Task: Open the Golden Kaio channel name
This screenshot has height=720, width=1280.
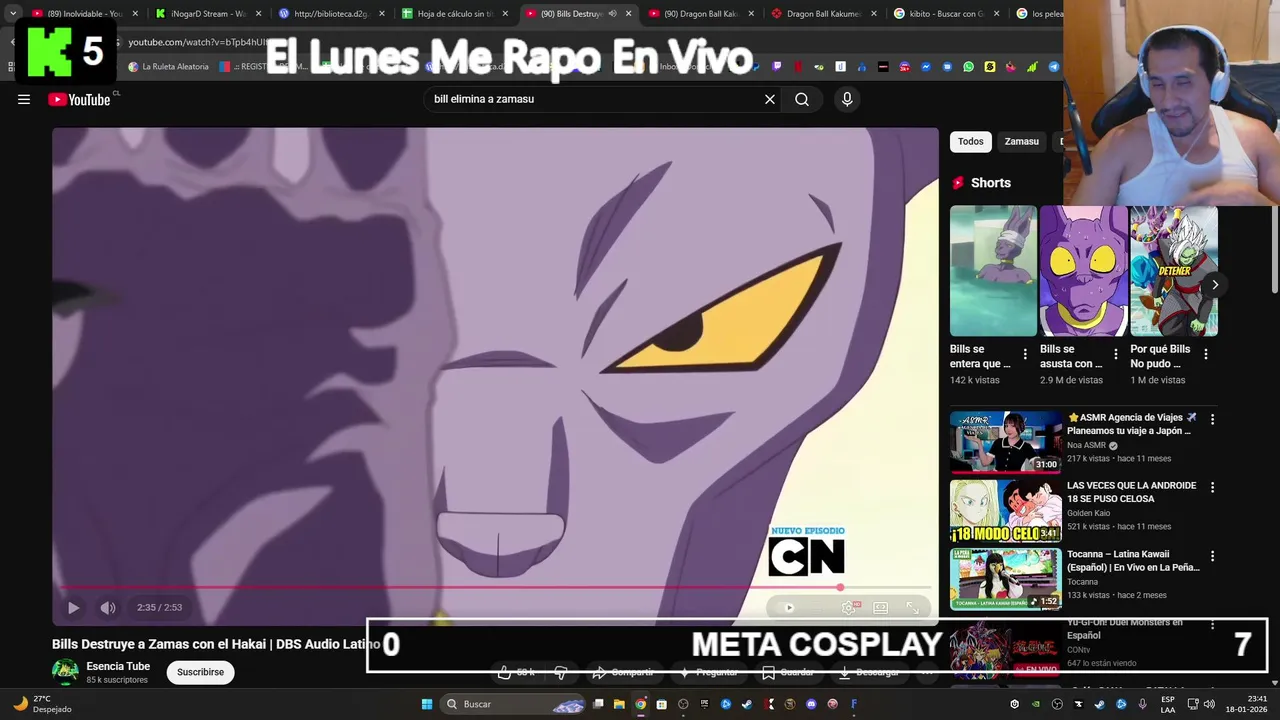Action: (1088, 513)
